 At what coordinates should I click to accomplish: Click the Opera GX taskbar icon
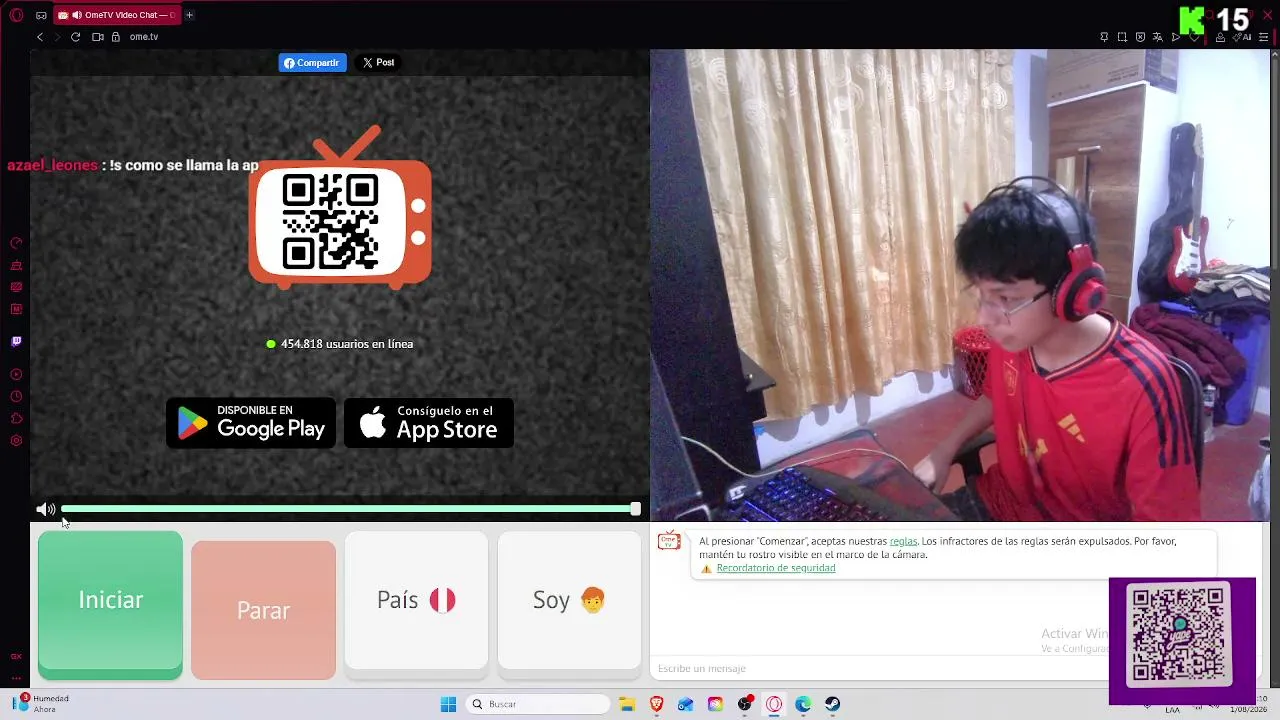coord(774,704)
